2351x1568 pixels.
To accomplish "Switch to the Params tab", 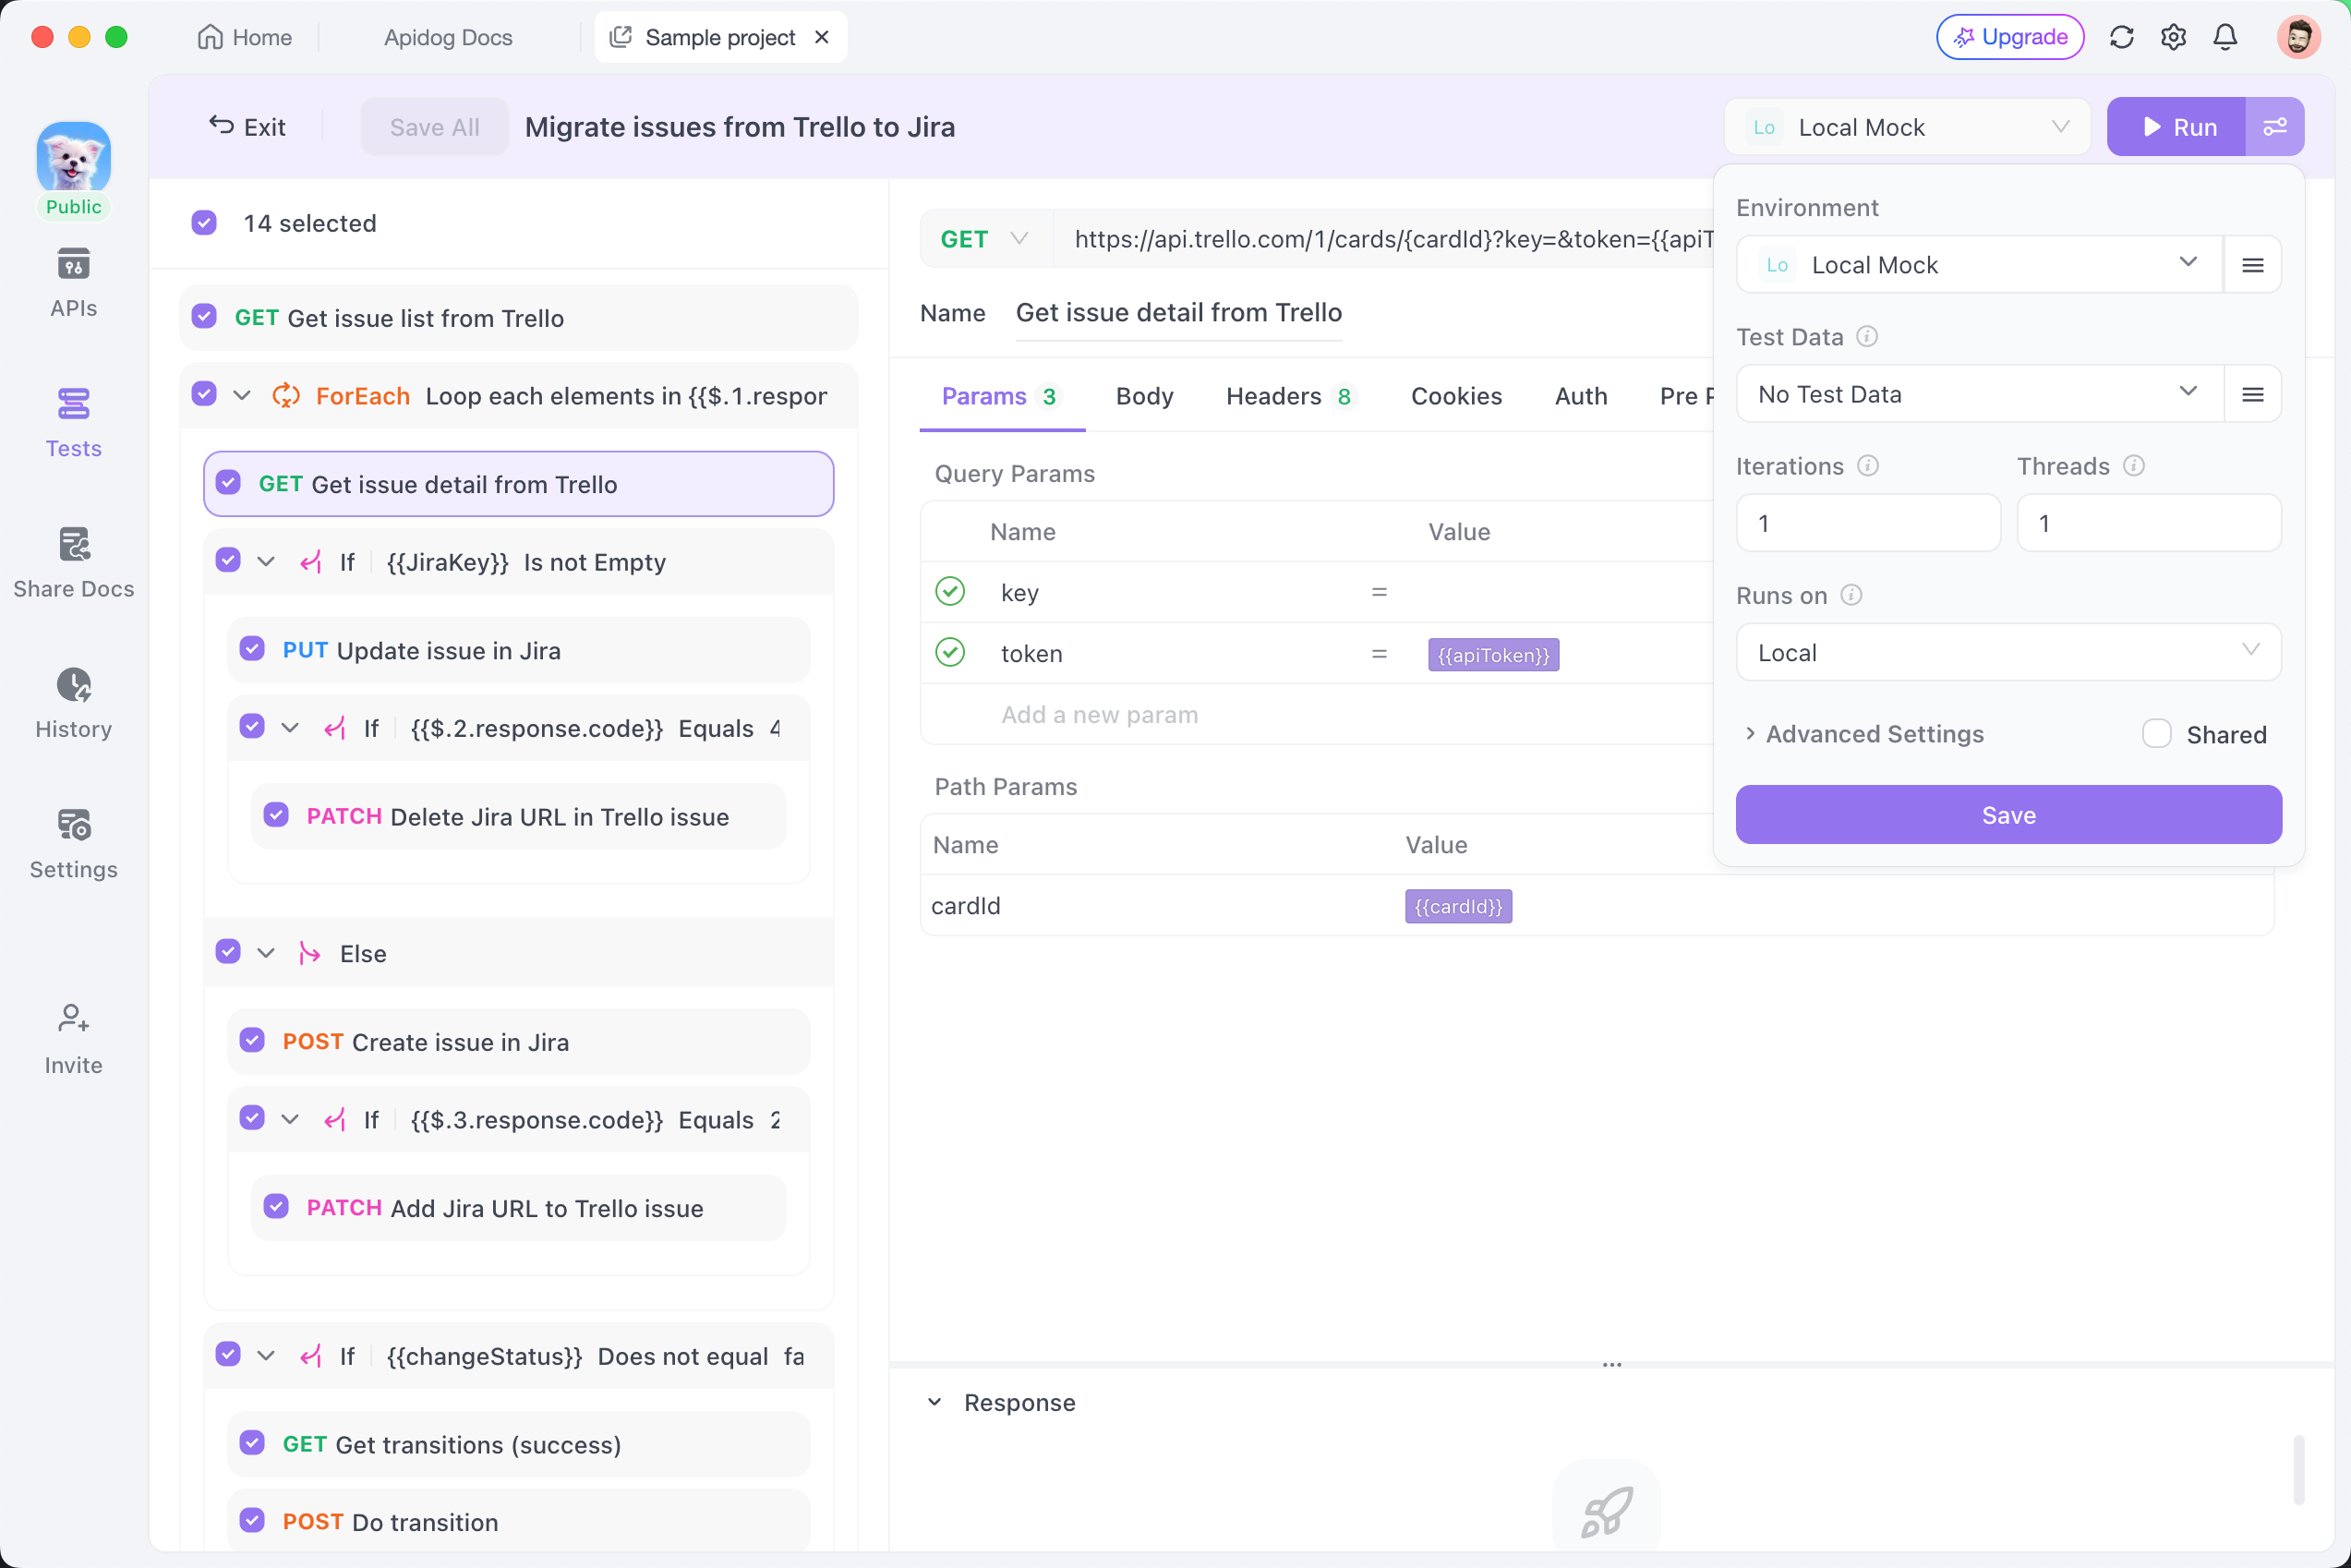I will (1000, 396).
